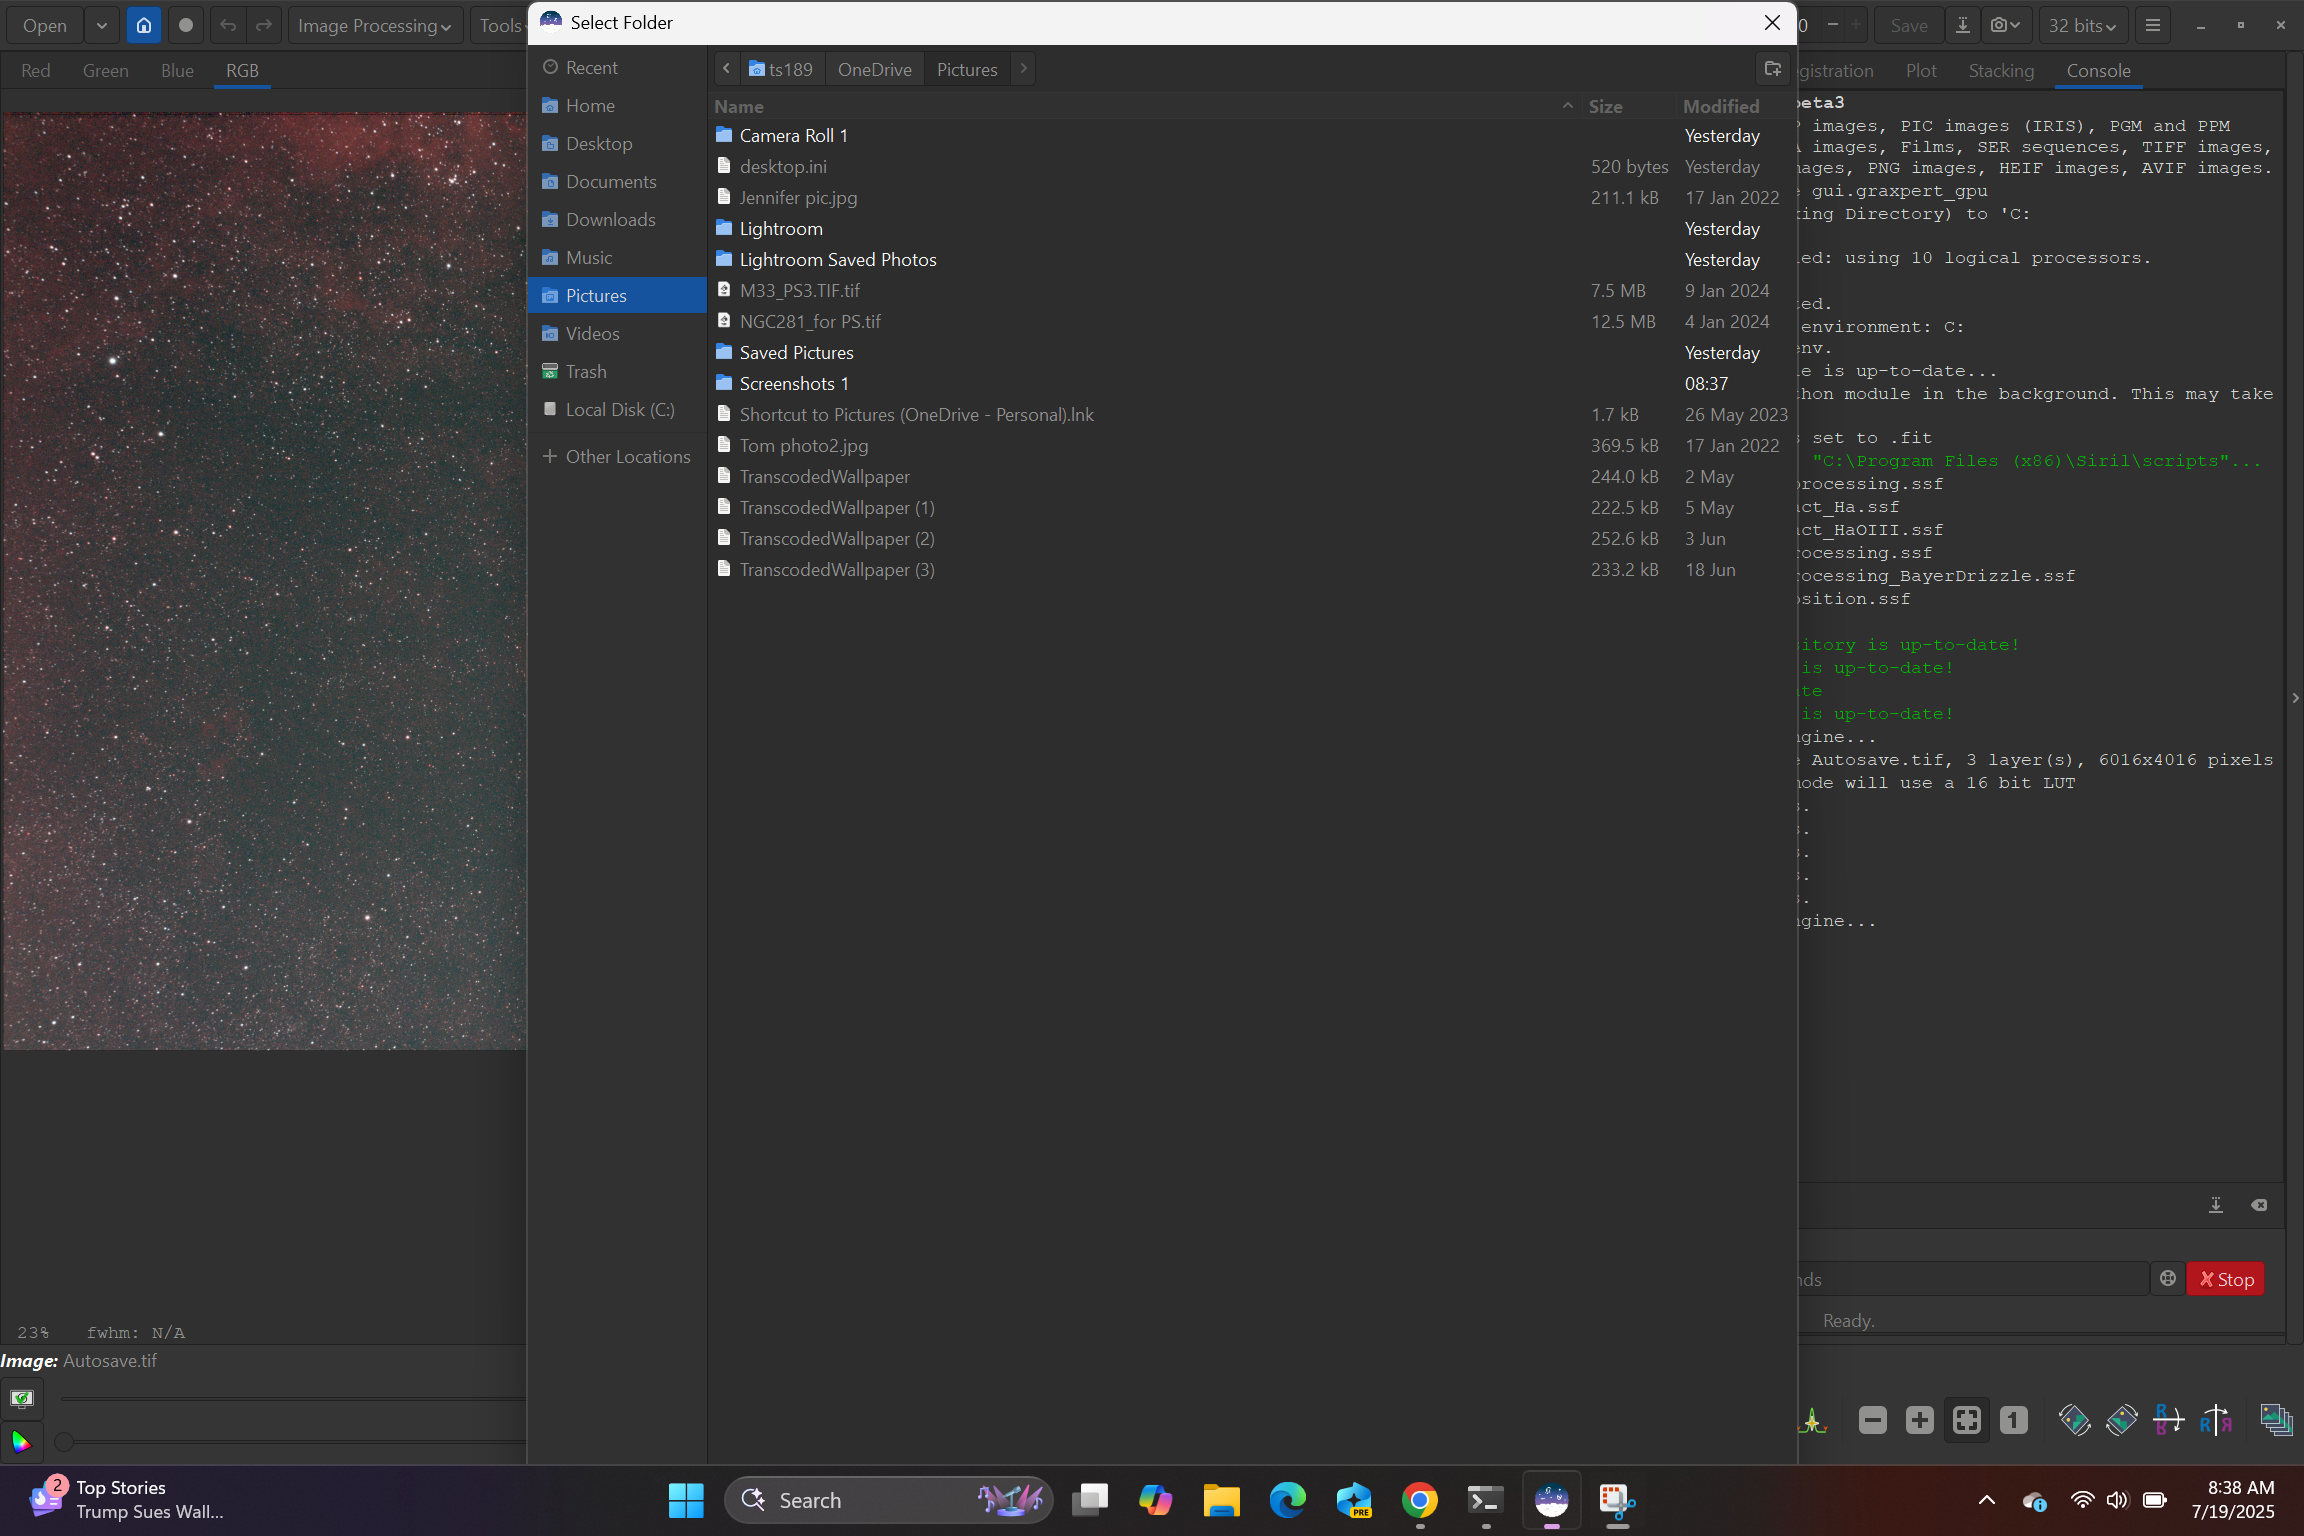Screen dimensions: 2304x1536
Task: Open the Windows Start menu
Action: click(686, 1500)
